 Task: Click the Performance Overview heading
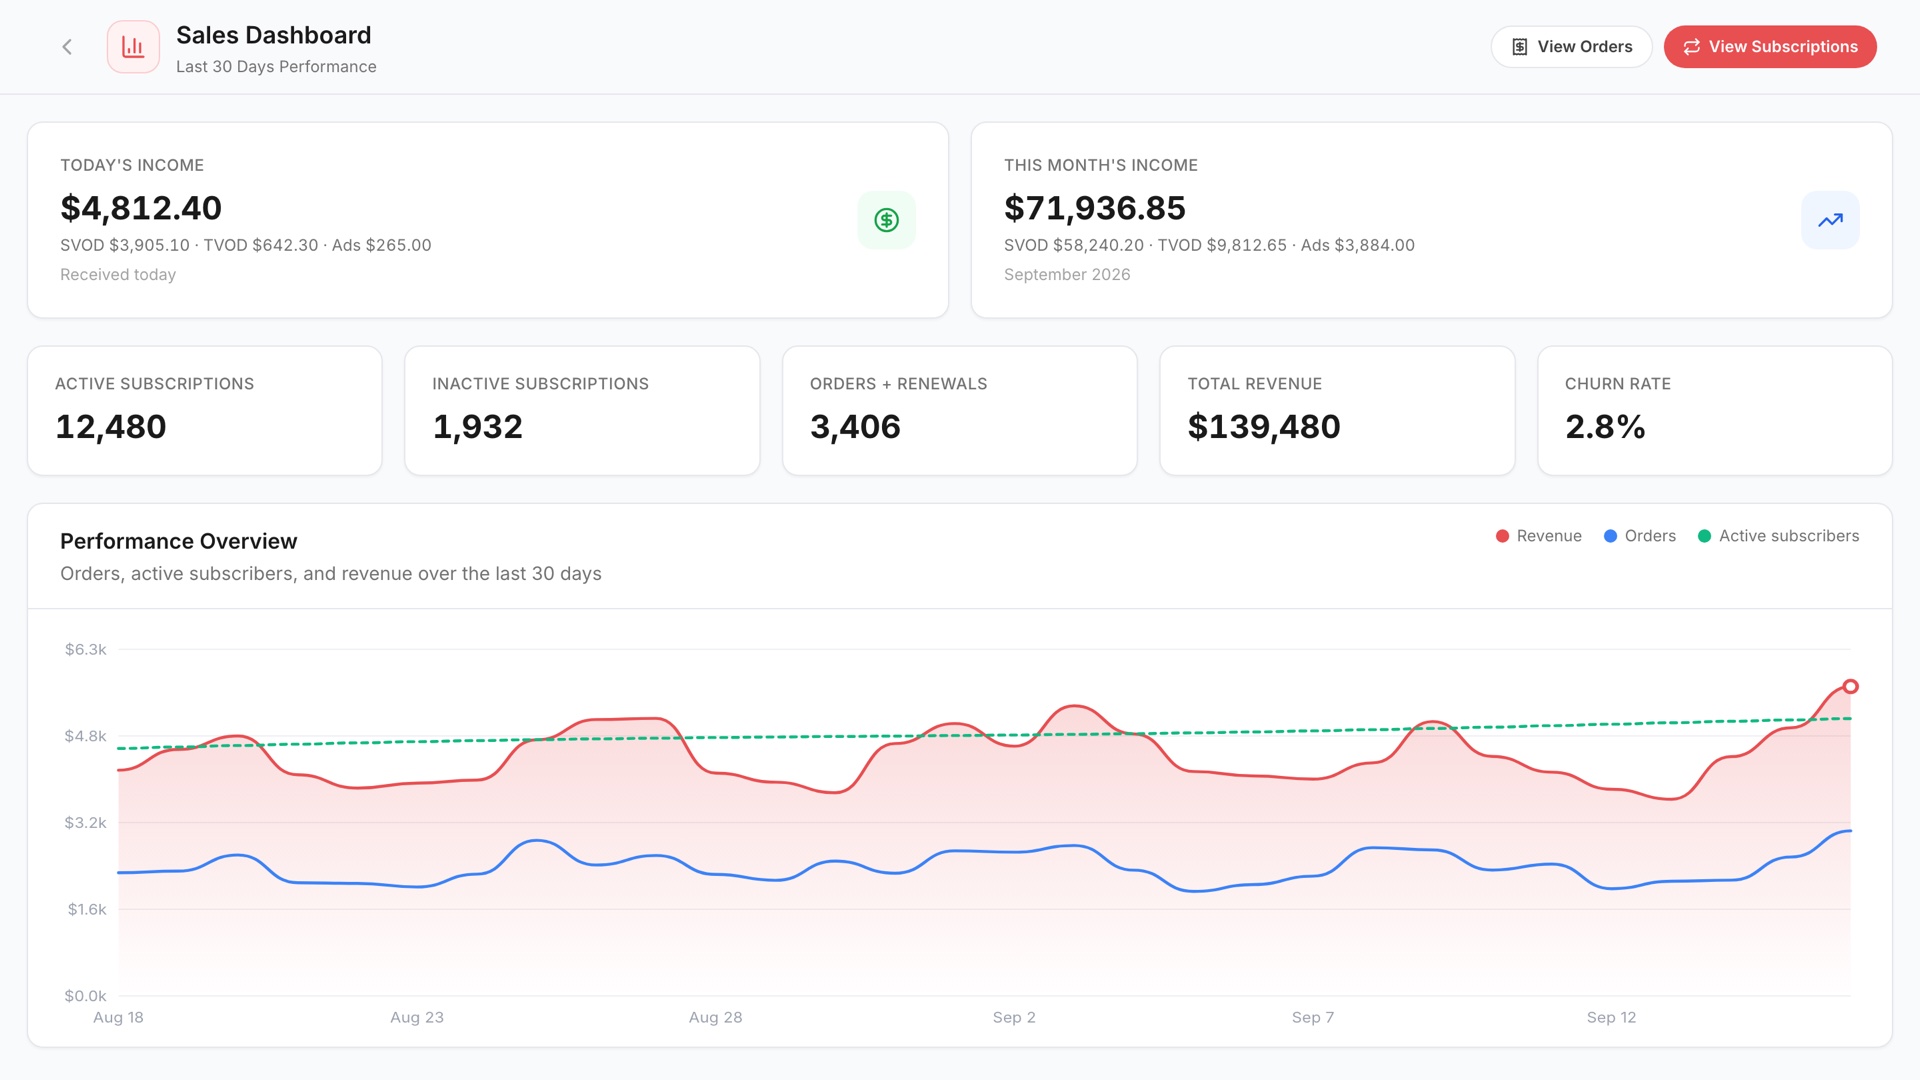(179, 541)
